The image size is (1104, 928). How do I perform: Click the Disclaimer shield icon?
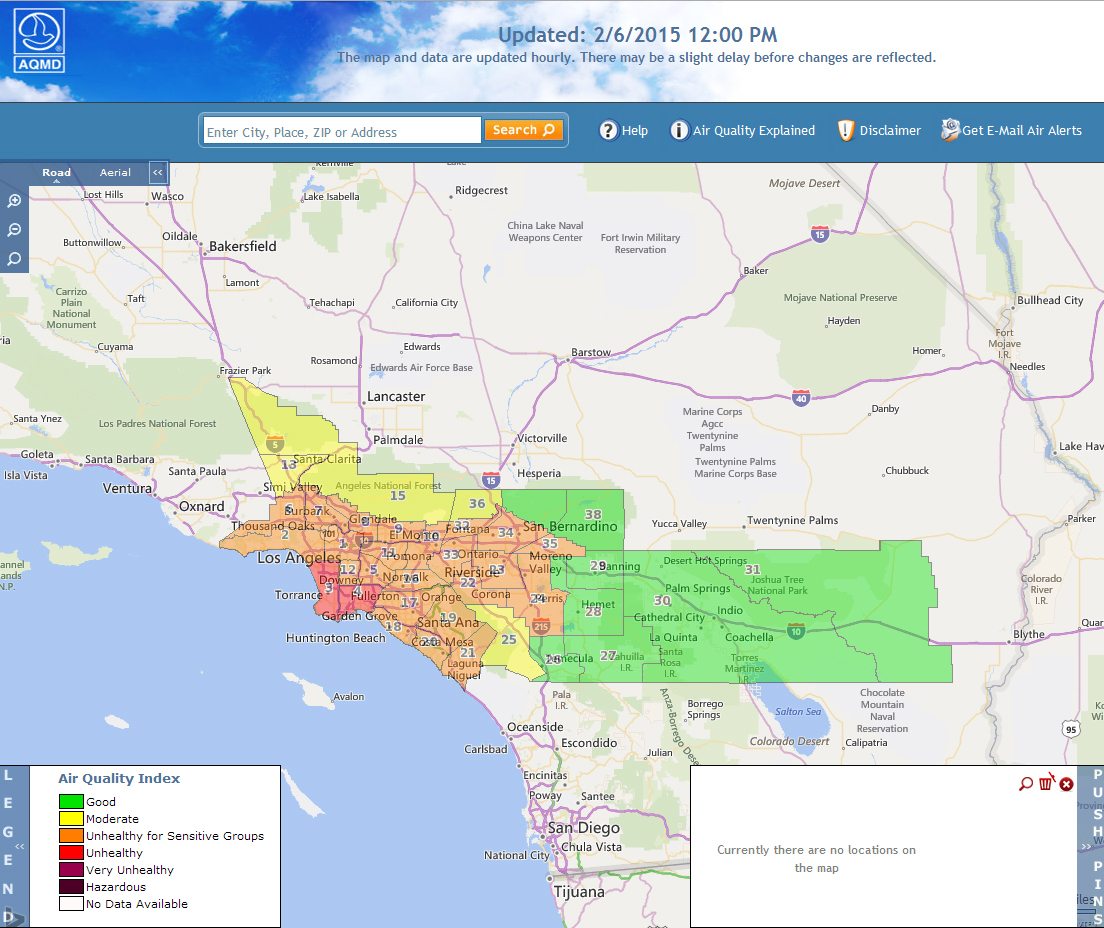[846, 131]
